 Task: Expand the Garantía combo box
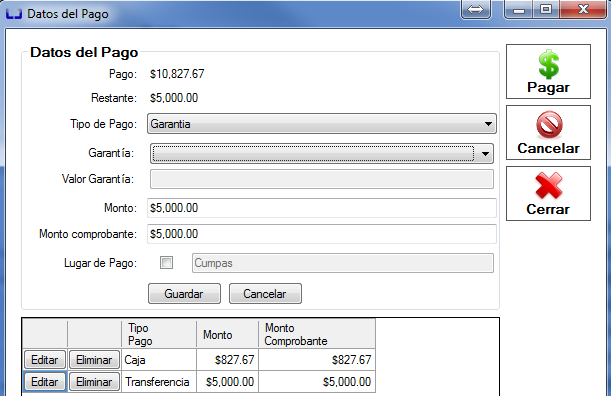point(322,153)
